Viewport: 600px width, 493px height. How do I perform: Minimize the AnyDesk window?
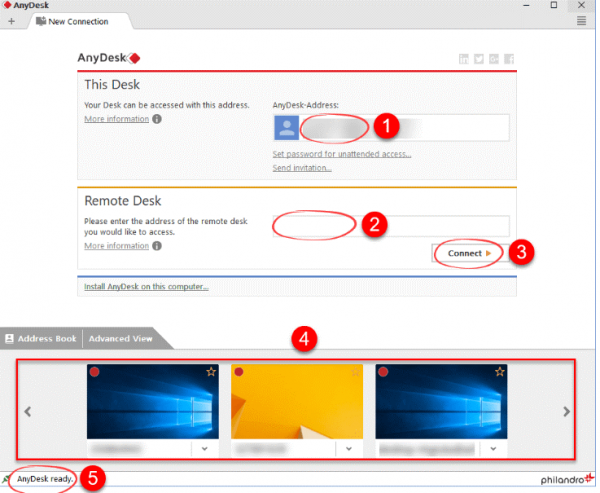pos(526,5)
